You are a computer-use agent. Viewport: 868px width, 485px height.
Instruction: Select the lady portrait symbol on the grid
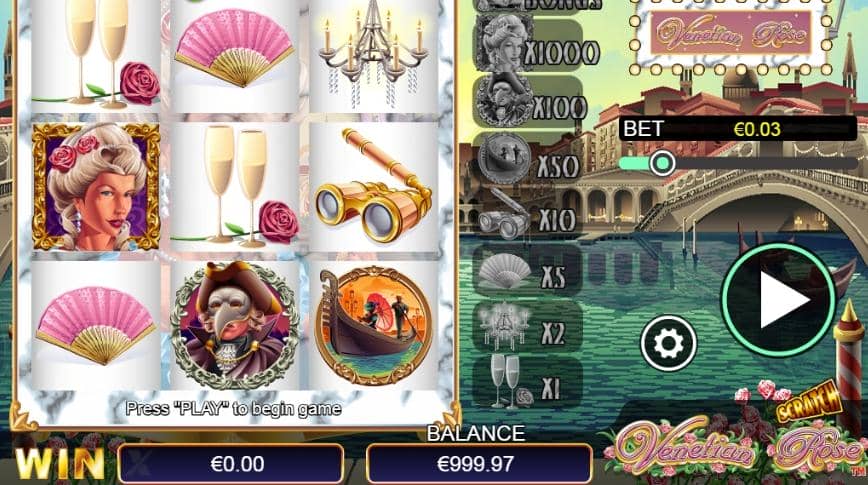[x=96, y=187]
